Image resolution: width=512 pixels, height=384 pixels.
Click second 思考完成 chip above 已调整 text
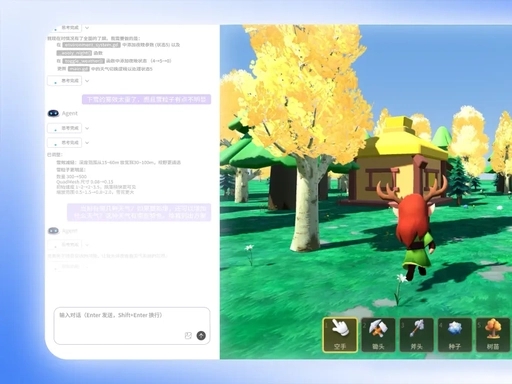point(65,143)
